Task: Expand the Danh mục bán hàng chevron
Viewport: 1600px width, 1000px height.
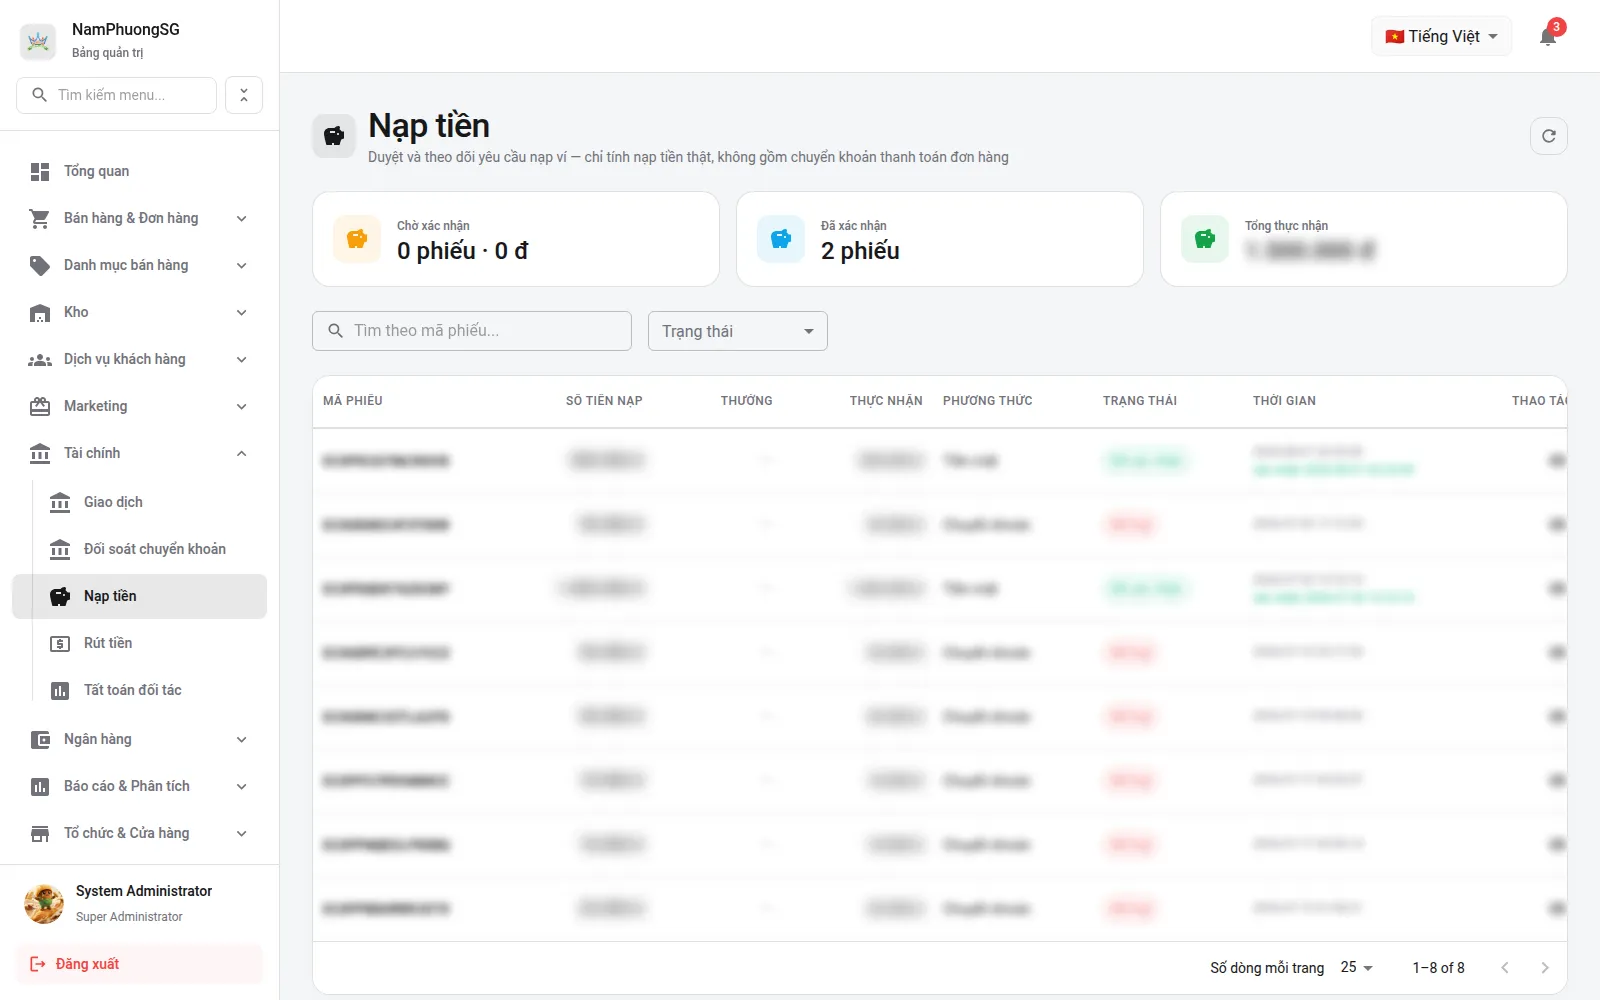Action: coord(242,265)
